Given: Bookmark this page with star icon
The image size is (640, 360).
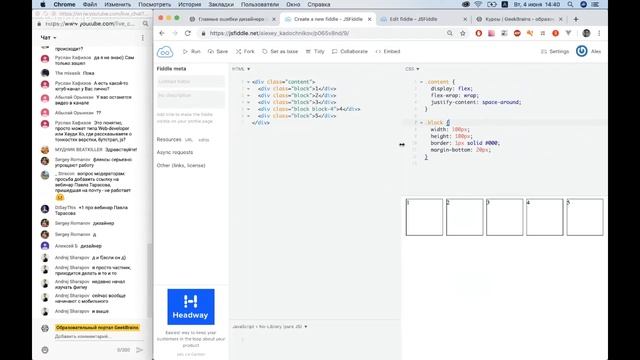Looking at the screenshot, I should [462, 33].
